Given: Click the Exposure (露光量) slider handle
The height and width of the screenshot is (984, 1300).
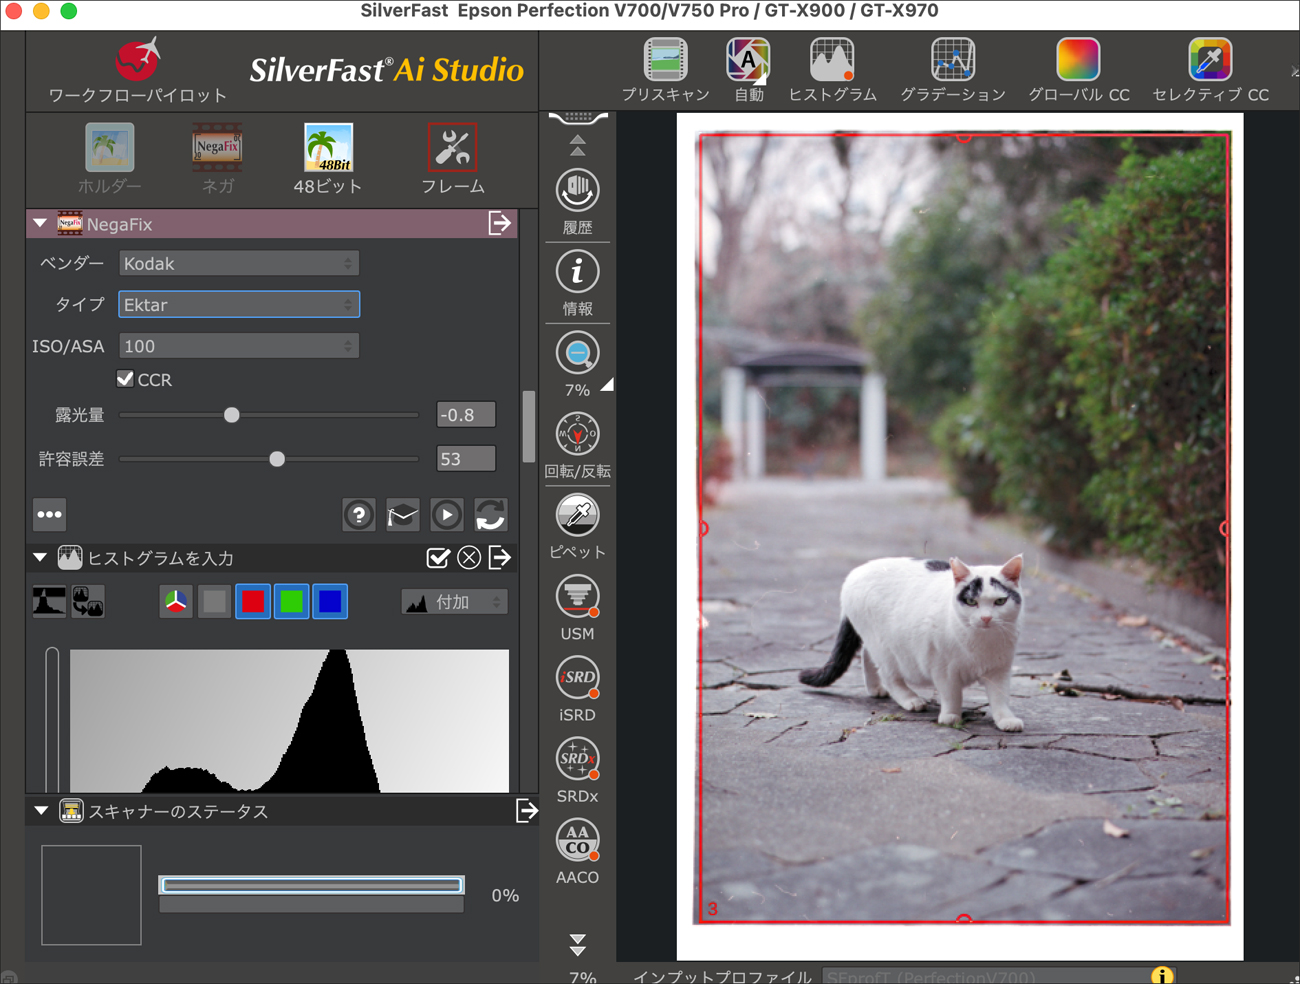Looking at the screenshot, I should [231, 415].
